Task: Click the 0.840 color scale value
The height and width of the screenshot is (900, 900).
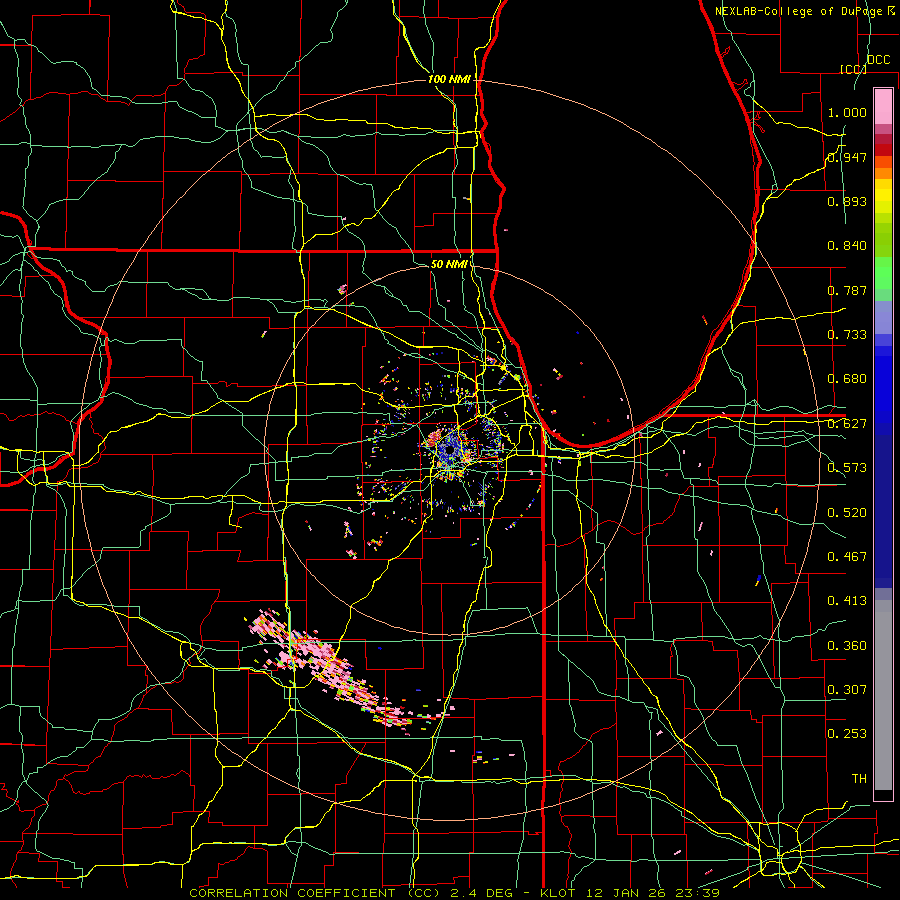Action: click(847, 246)
